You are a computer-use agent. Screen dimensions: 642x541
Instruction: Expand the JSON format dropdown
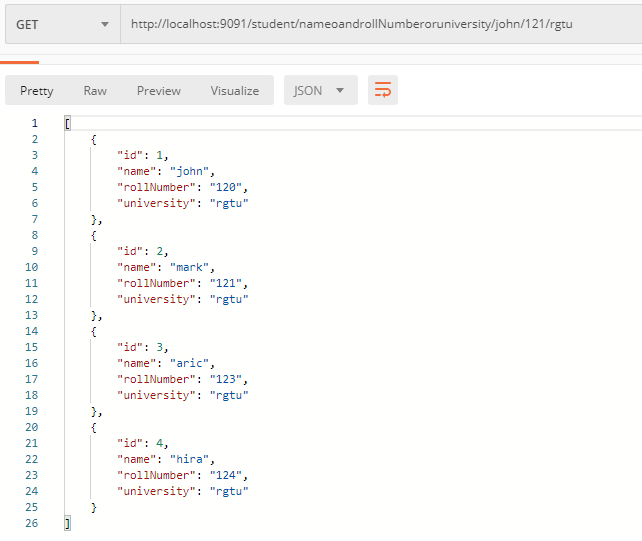(x=320, y=91)
